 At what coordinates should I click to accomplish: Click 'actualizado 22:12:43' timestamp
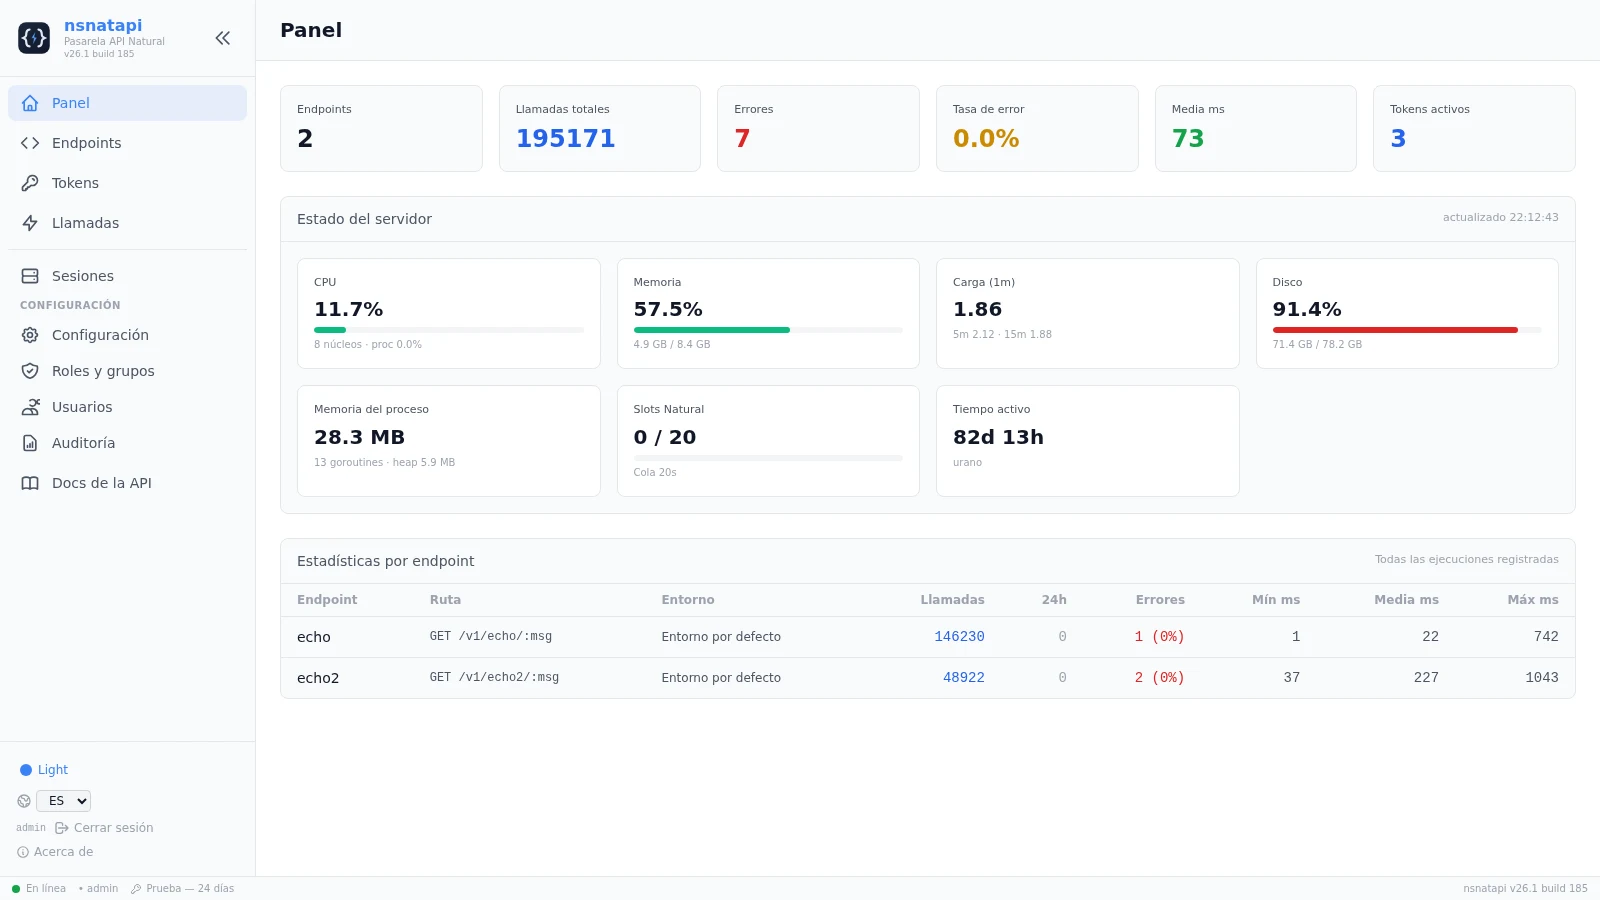[x=1500, y=217]
